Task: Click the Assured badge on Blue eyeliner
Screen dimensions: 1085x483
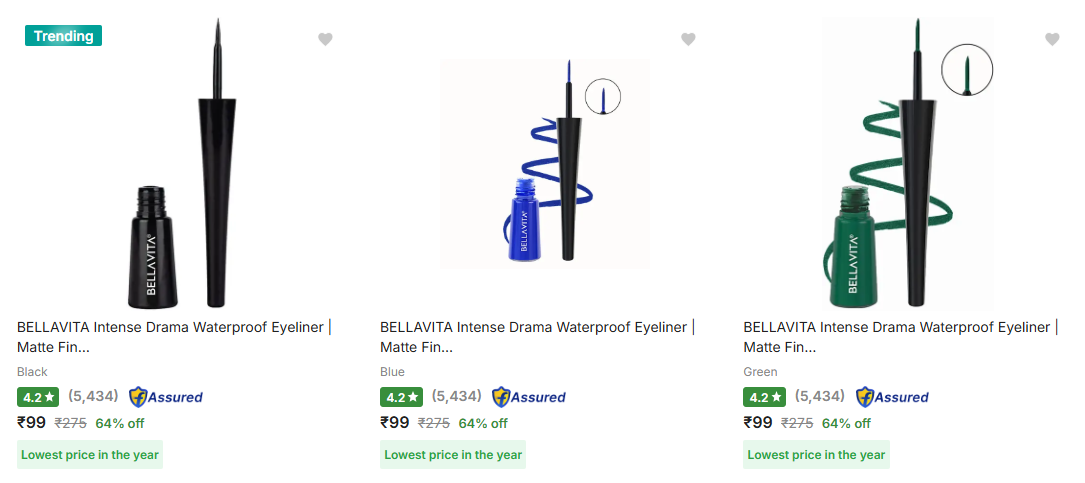Action: (529, 397)
